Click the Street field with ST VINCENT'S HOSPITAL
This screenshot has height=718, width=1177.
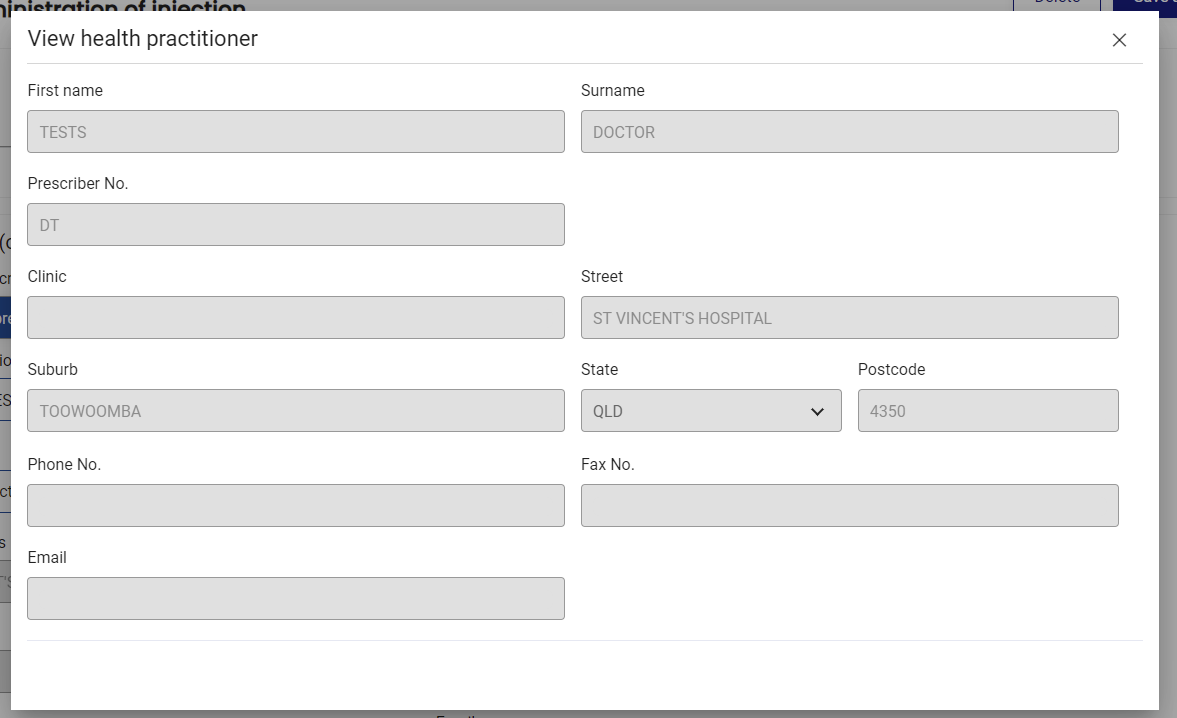pos(850,318)
